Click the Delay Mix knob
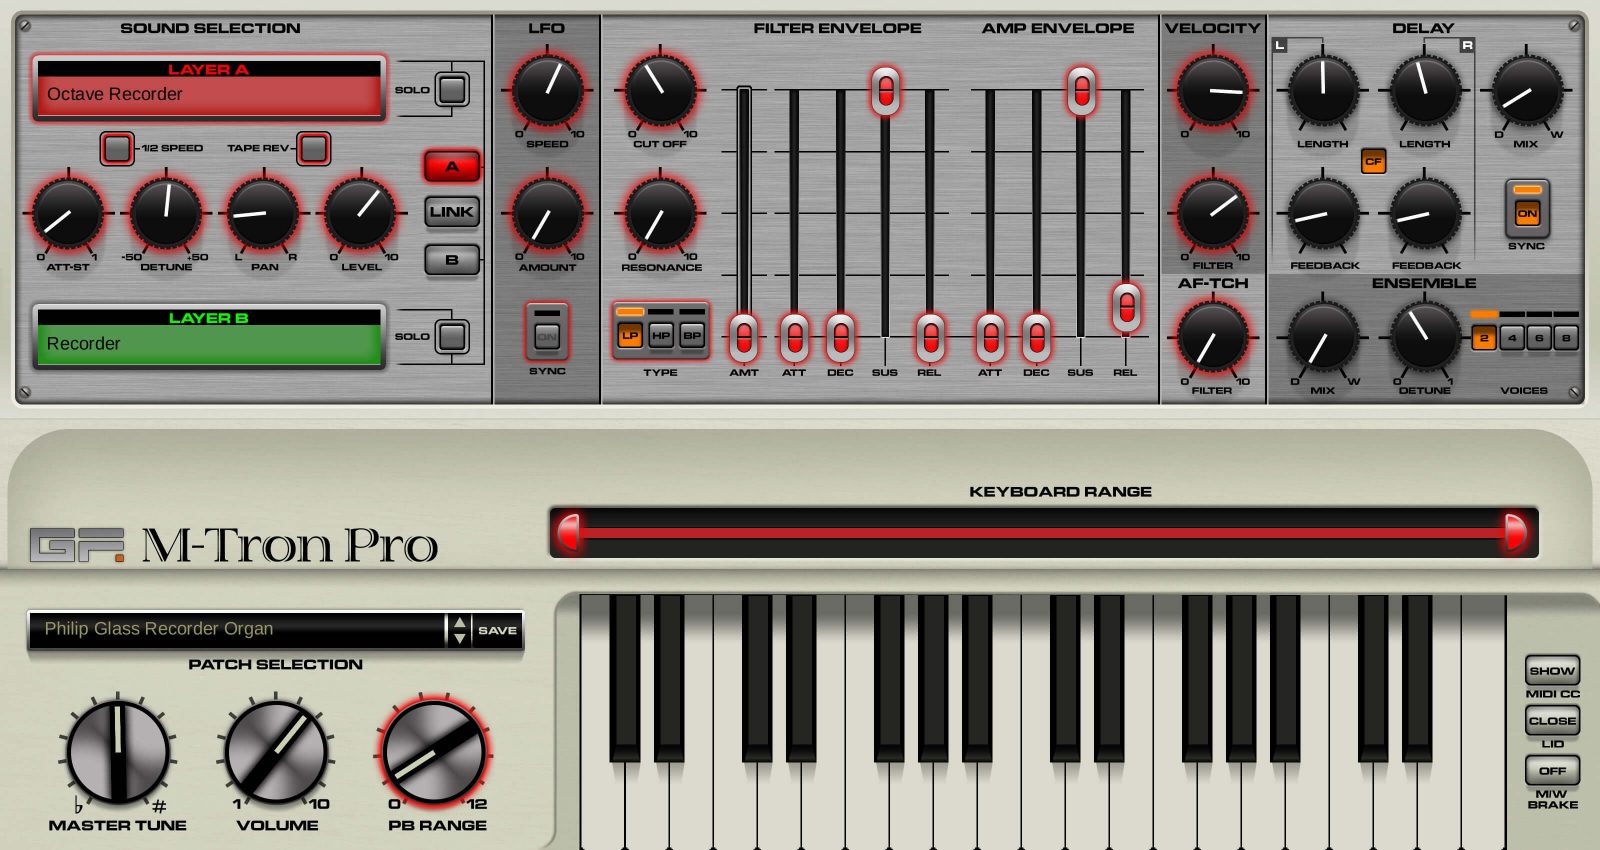 pos(1526,91)
